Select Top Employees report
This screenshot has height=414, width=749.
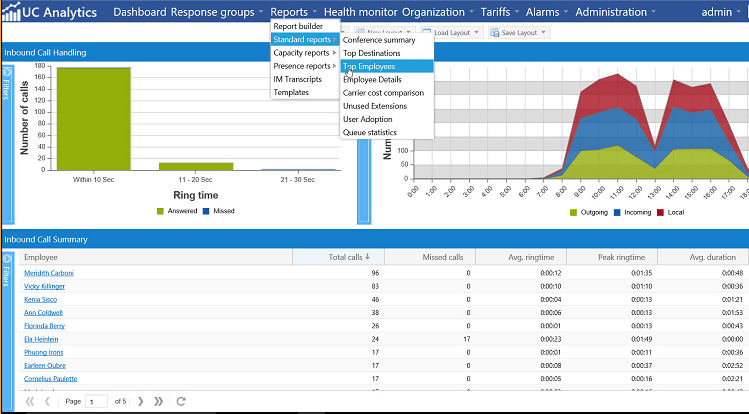(x=387, y=66)
